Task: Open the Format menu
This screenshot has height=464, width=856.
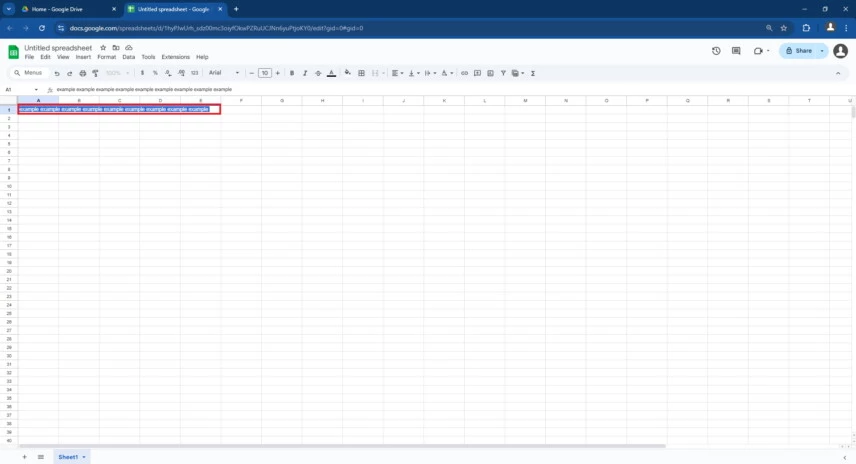Action: pyautogui.click(x=106, y=57)
